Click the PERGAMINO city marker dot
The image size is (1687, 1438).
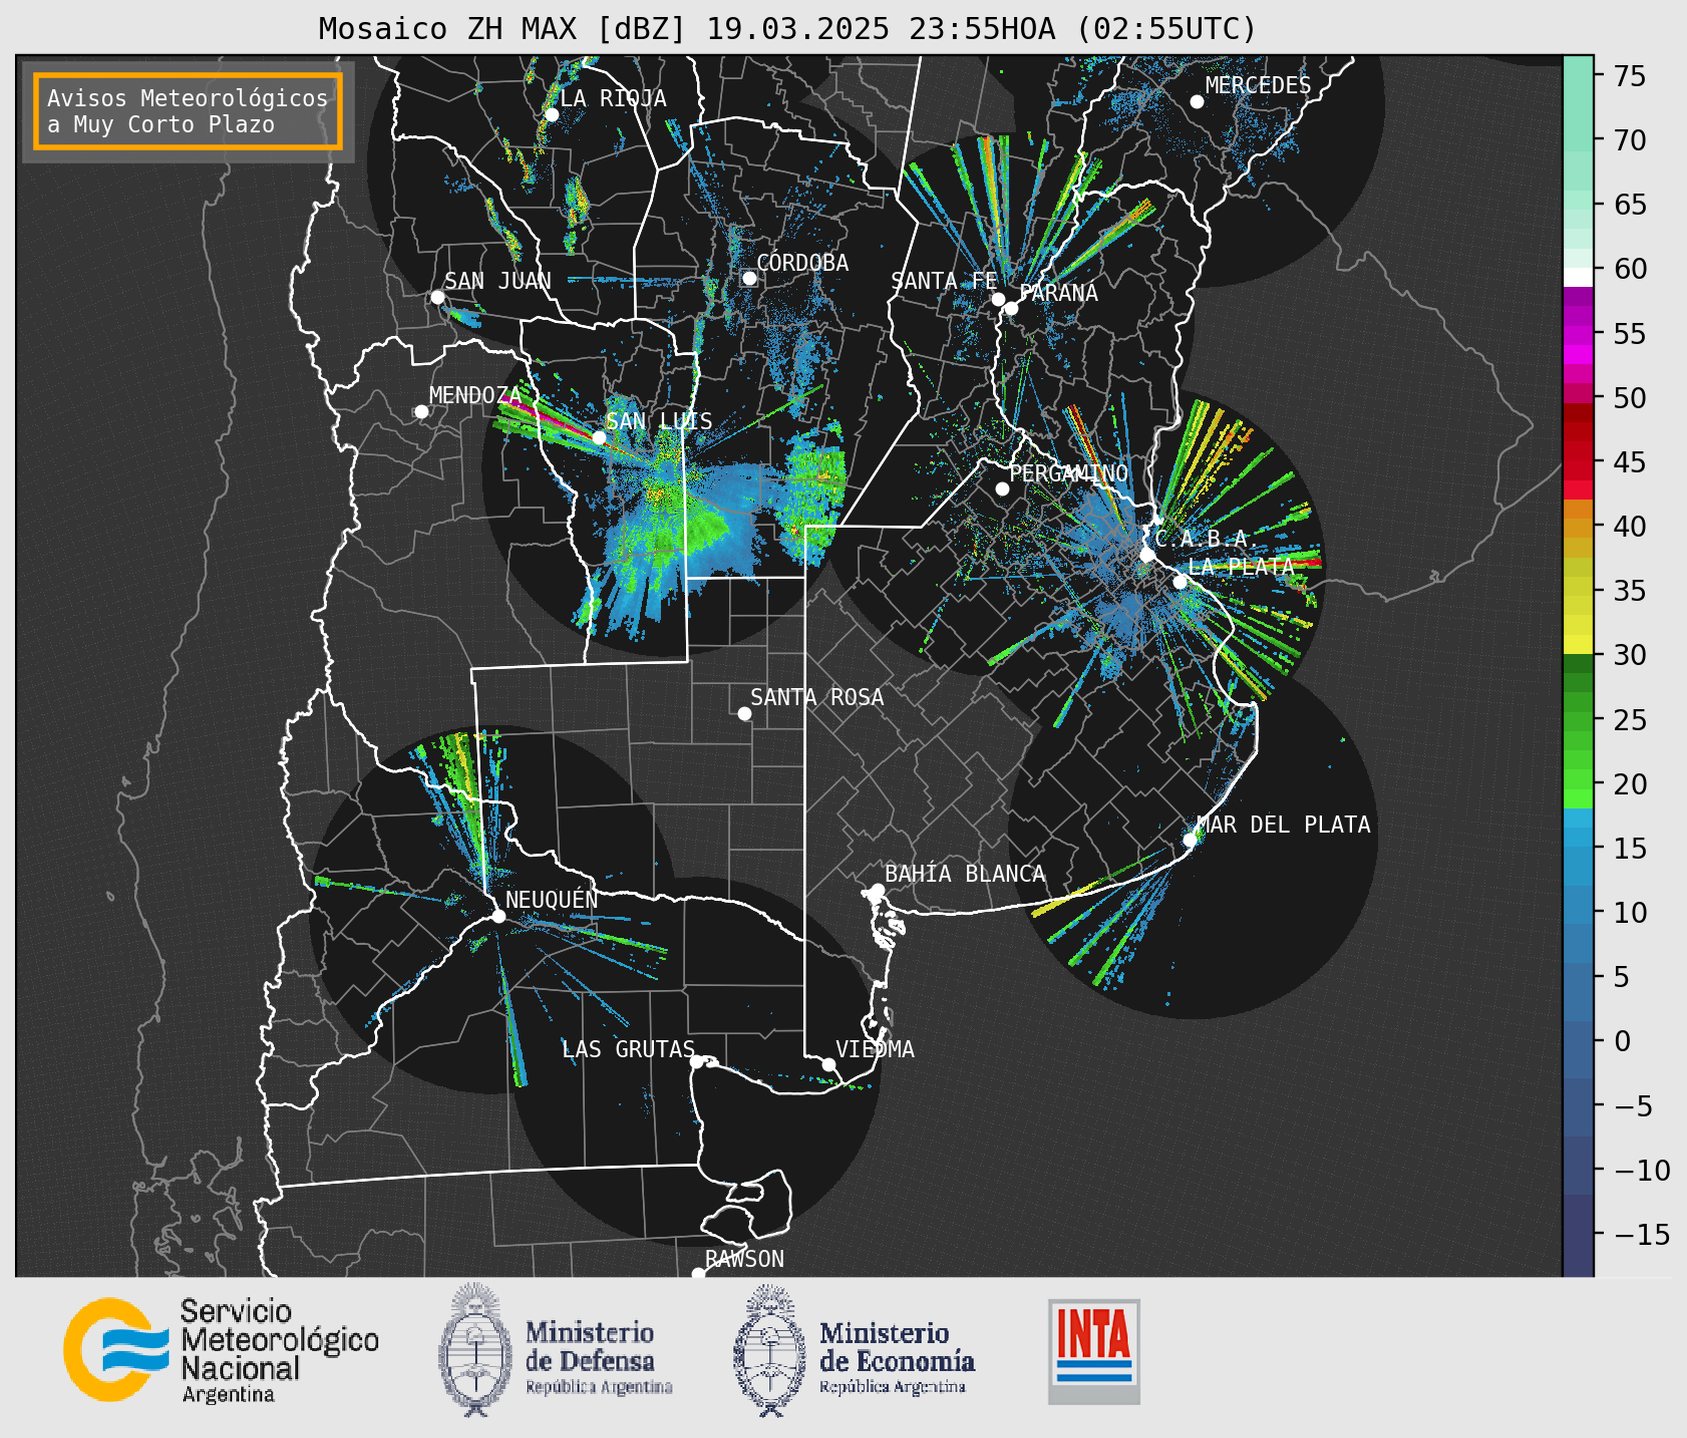tap(1002, 489)
